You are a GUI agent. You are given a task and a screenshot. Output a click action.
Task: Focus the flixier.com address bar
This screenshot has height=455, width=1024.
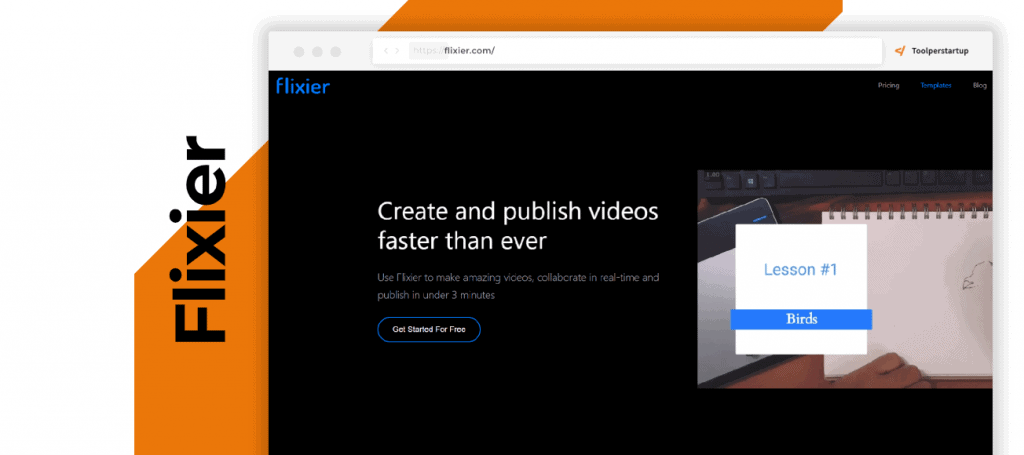point(627,51)
